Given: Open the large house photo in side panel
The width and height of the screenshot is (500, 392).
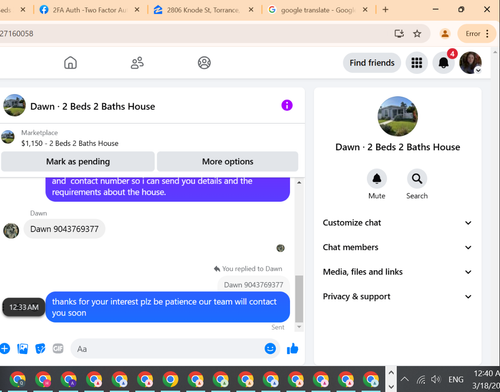Looking at the screenshot, I should [x=397, y=116].
